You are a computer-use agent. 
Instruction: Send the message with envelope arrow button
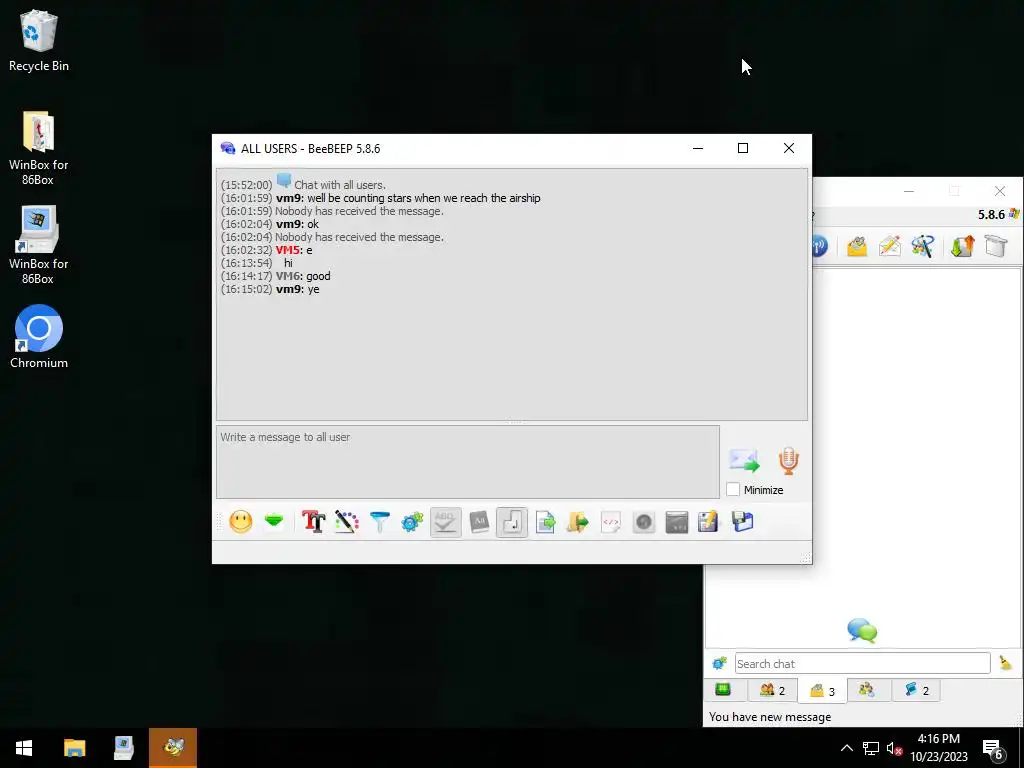tap(744, 461)
